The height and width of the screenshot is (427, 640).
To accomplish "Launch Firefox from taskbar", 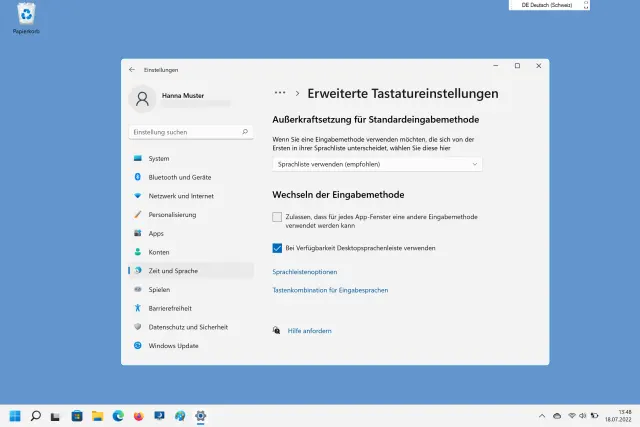I will click(x=139, y=416).
